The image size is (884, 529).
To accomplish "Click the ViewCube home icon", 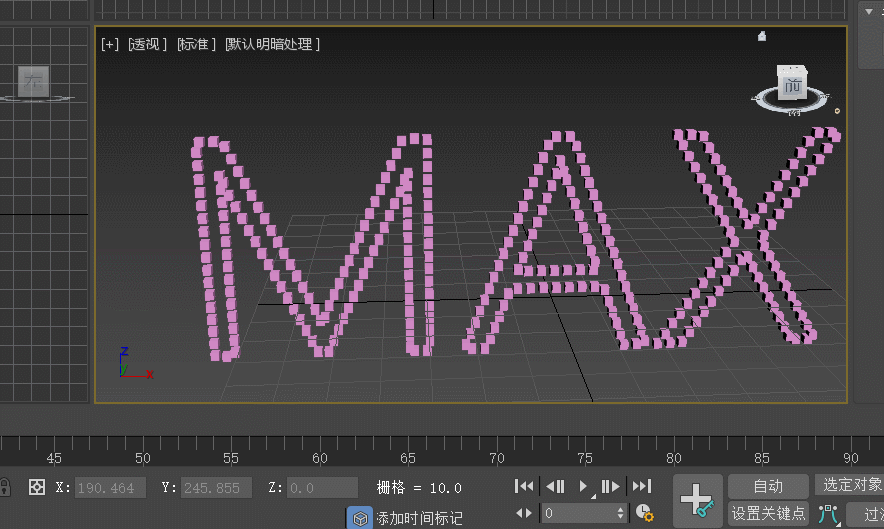I will (762, 36).
